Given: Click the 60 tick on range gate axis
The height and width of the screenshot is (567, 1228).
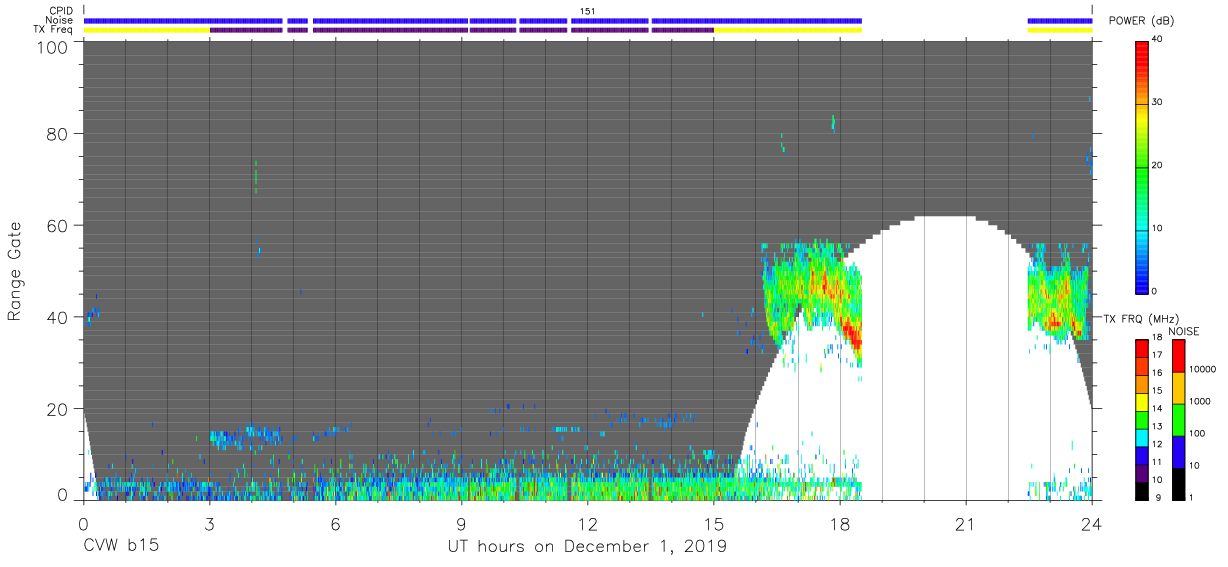Looking at the screenshot, I should point(56,225).
